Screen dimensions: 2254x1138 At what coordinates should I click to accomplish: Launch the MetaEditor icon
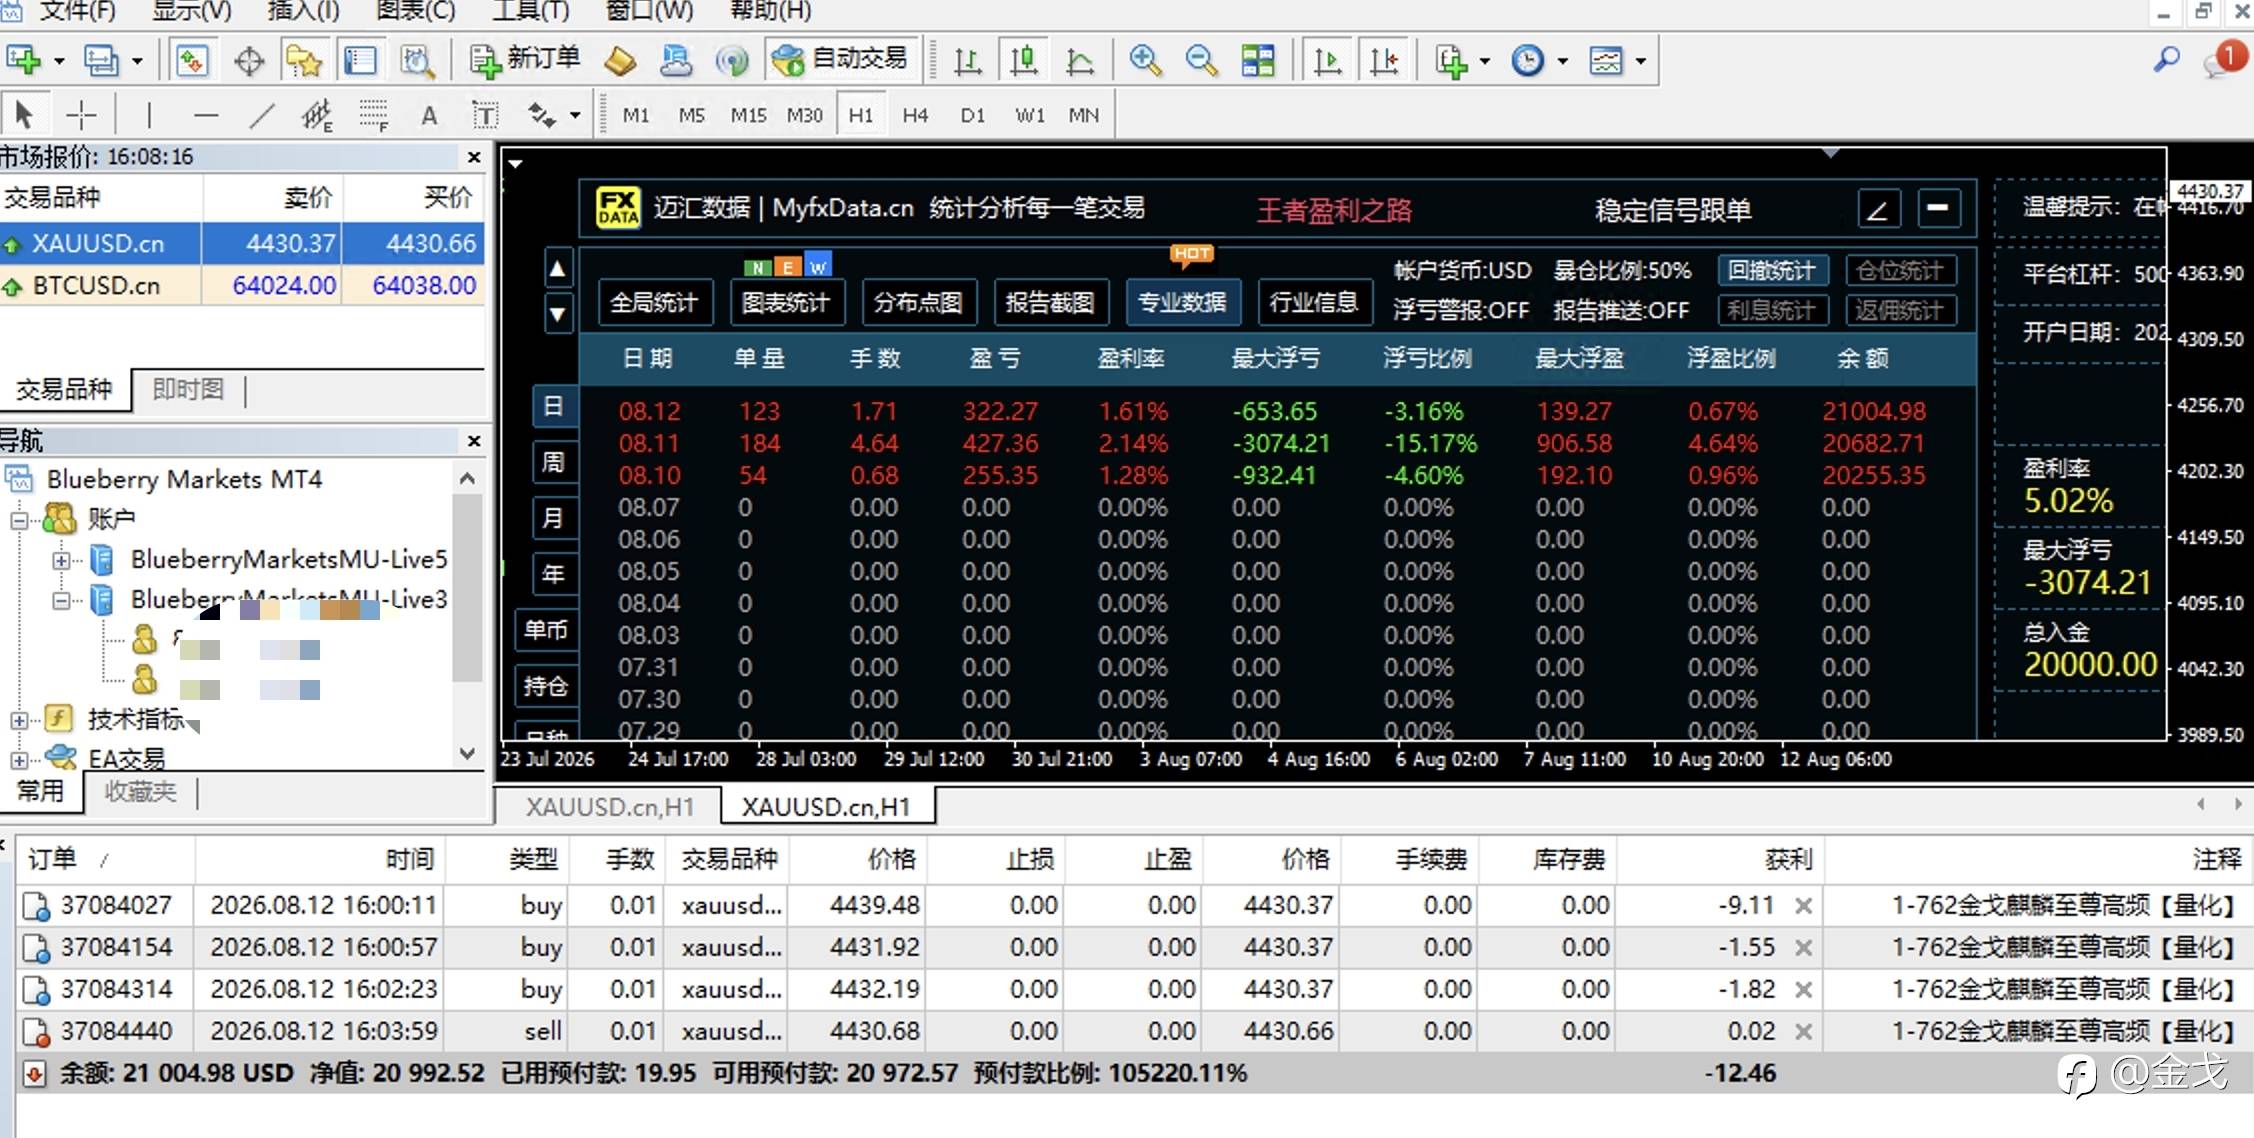(620, 61)
